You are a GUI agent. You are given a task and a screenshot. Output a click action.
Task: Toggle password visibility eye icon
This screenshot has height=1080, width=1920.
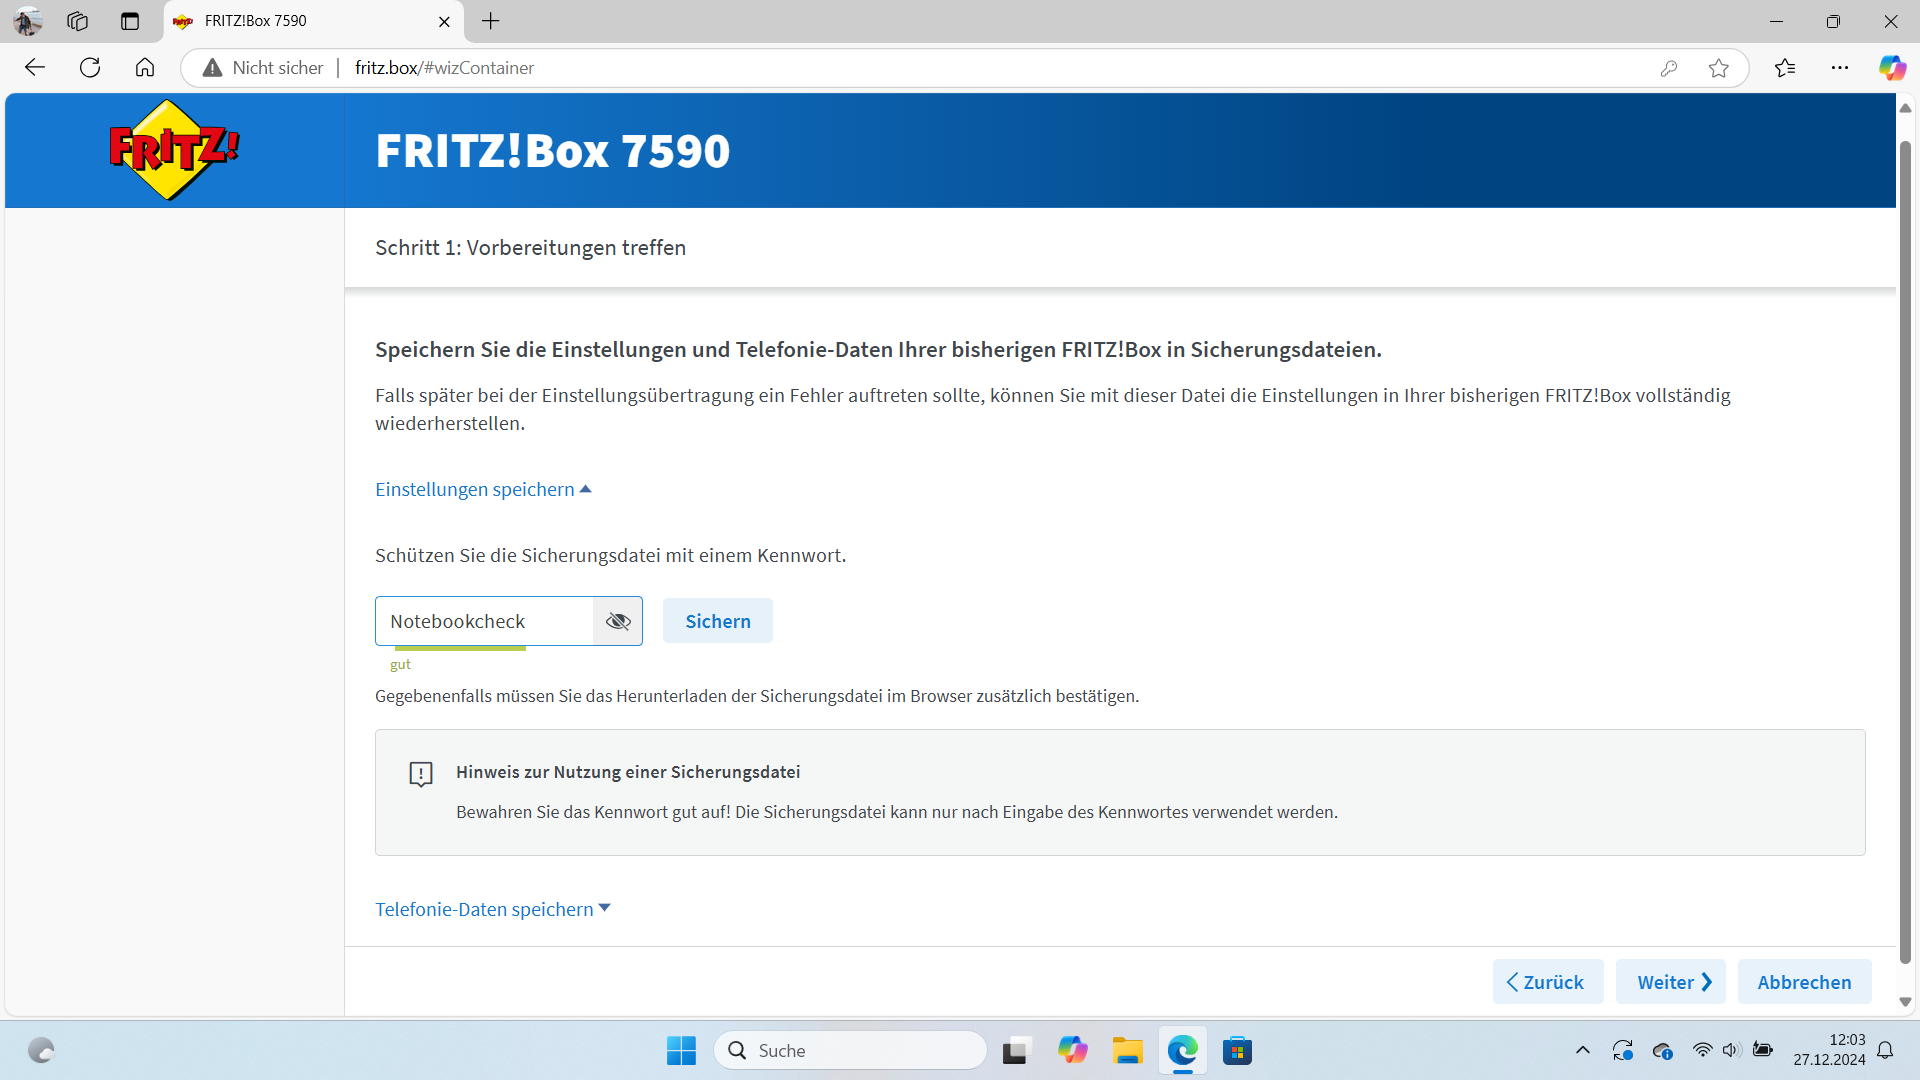[618, 621]
